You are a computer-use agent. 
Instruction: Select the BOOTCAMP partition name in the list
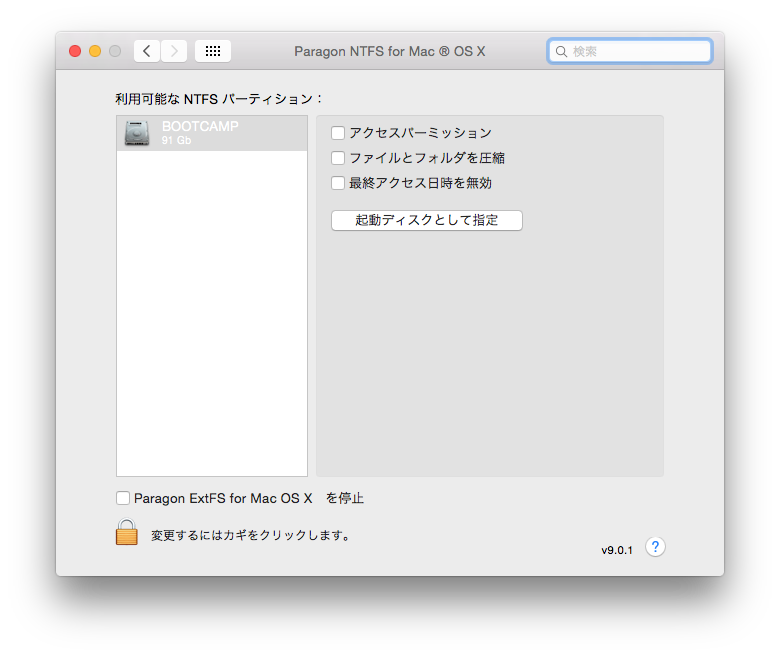pos(200,126)
